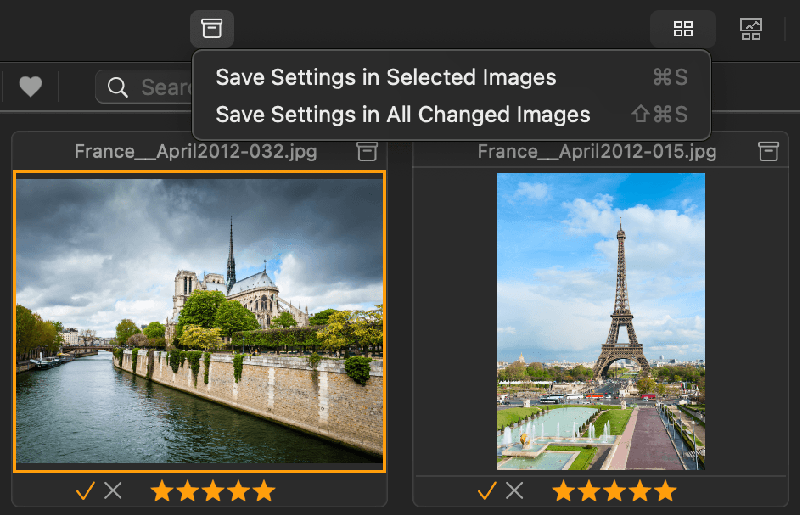Click the France__April2012-032.jpg file name
The image size is (800, 515).
click(x=196, y=152)
